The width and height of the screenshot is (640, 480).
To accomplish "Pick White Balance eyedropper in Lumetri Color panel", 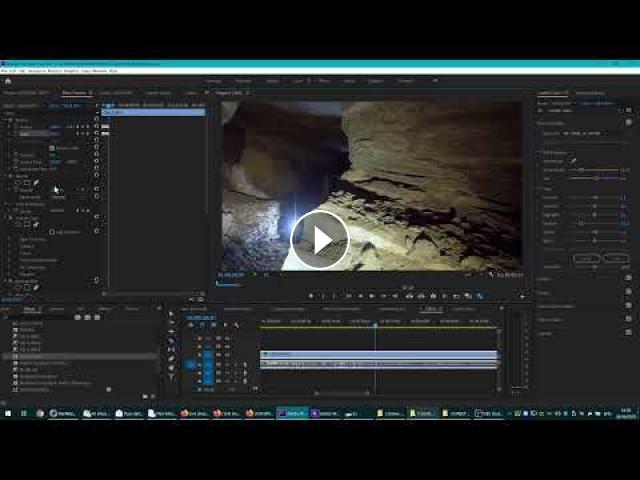I will pyautogui.click(x=573, y=161).
